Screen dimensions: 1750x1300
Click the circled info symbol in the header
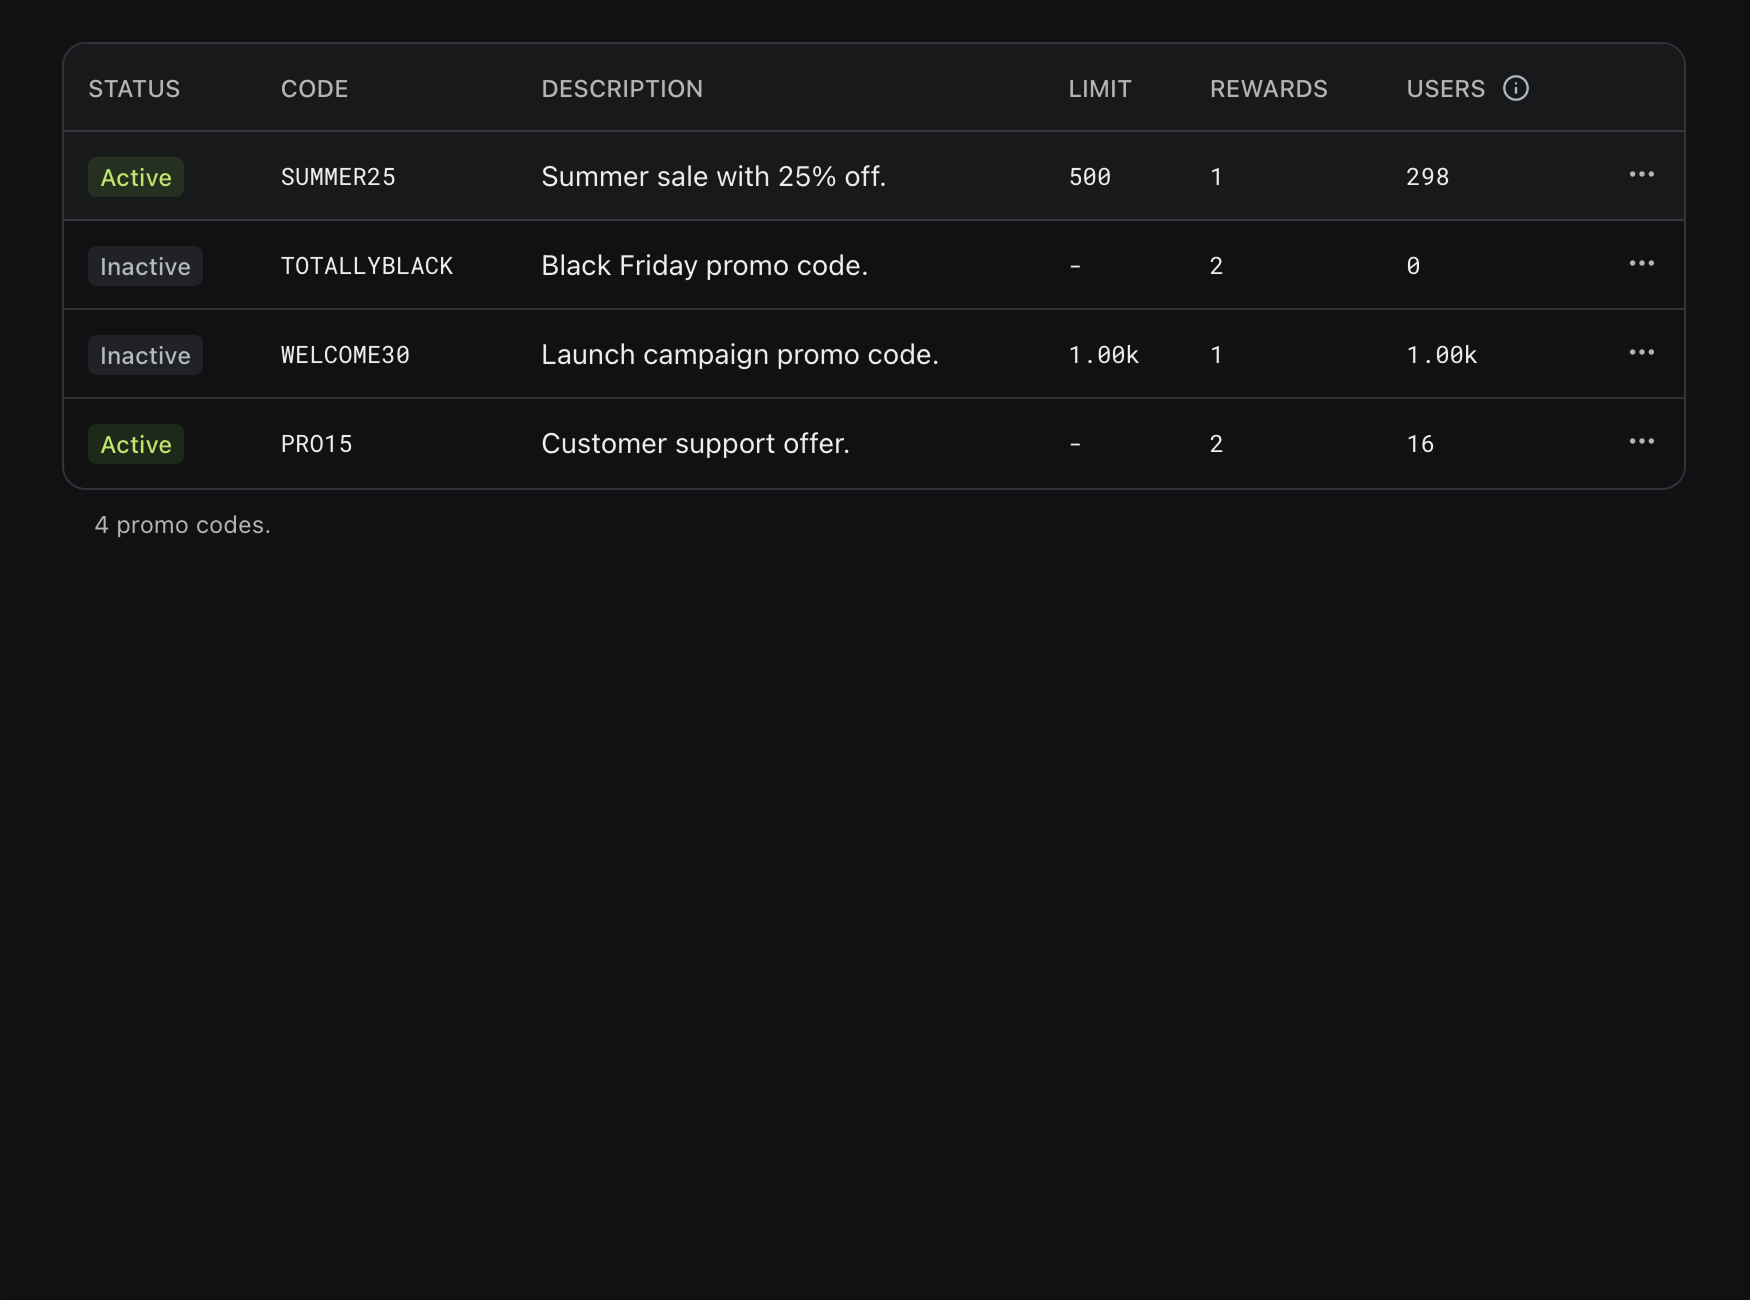tap(1516, 89)
